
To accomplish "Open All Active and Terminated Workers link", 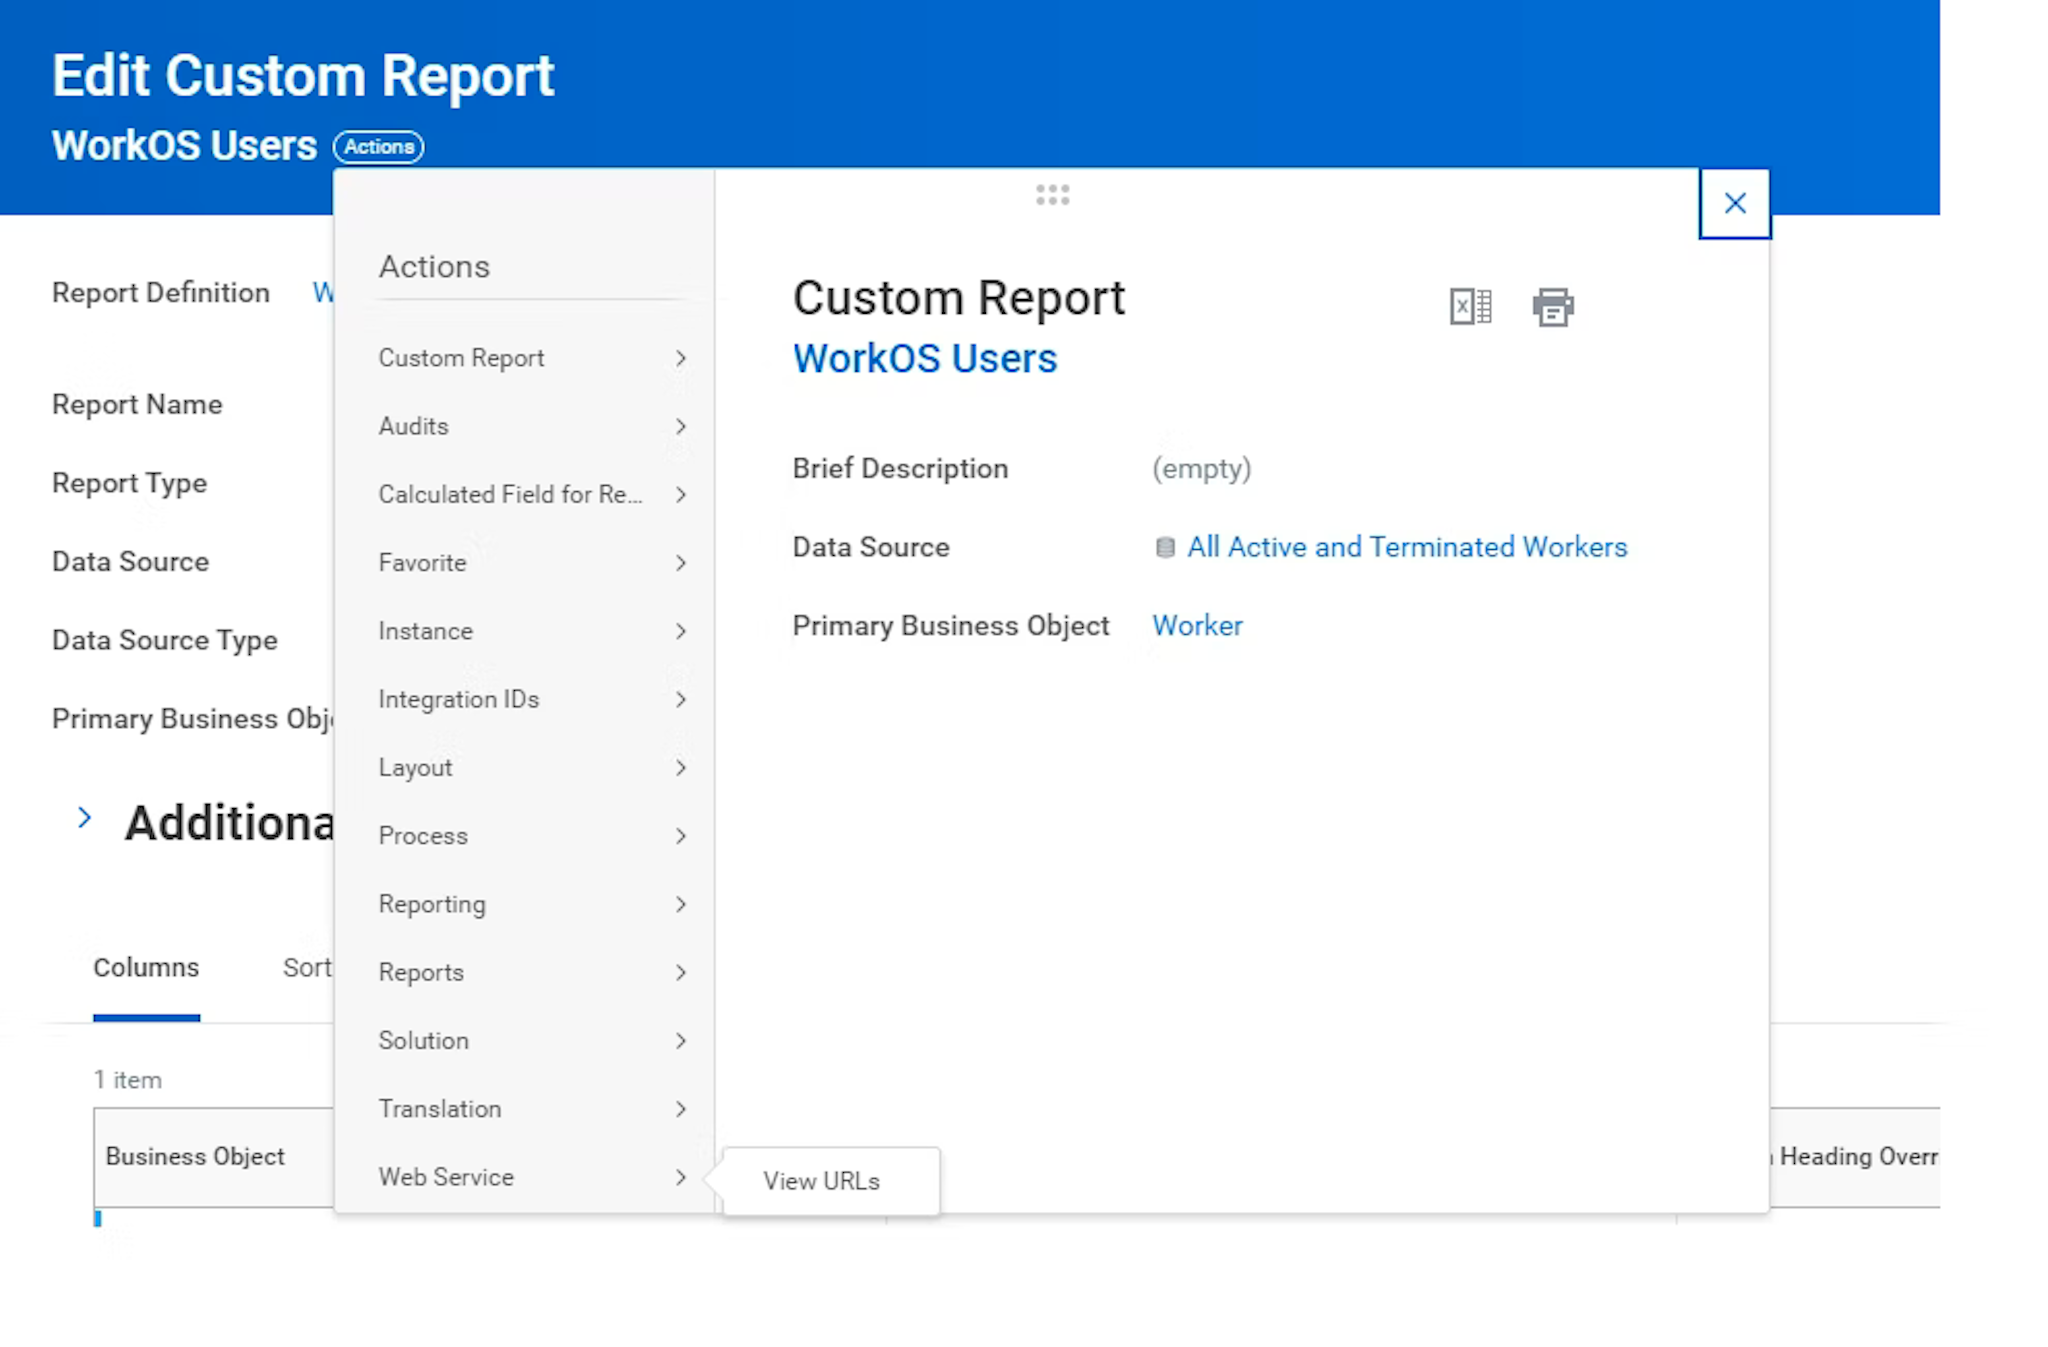I will pos(1406,548).
